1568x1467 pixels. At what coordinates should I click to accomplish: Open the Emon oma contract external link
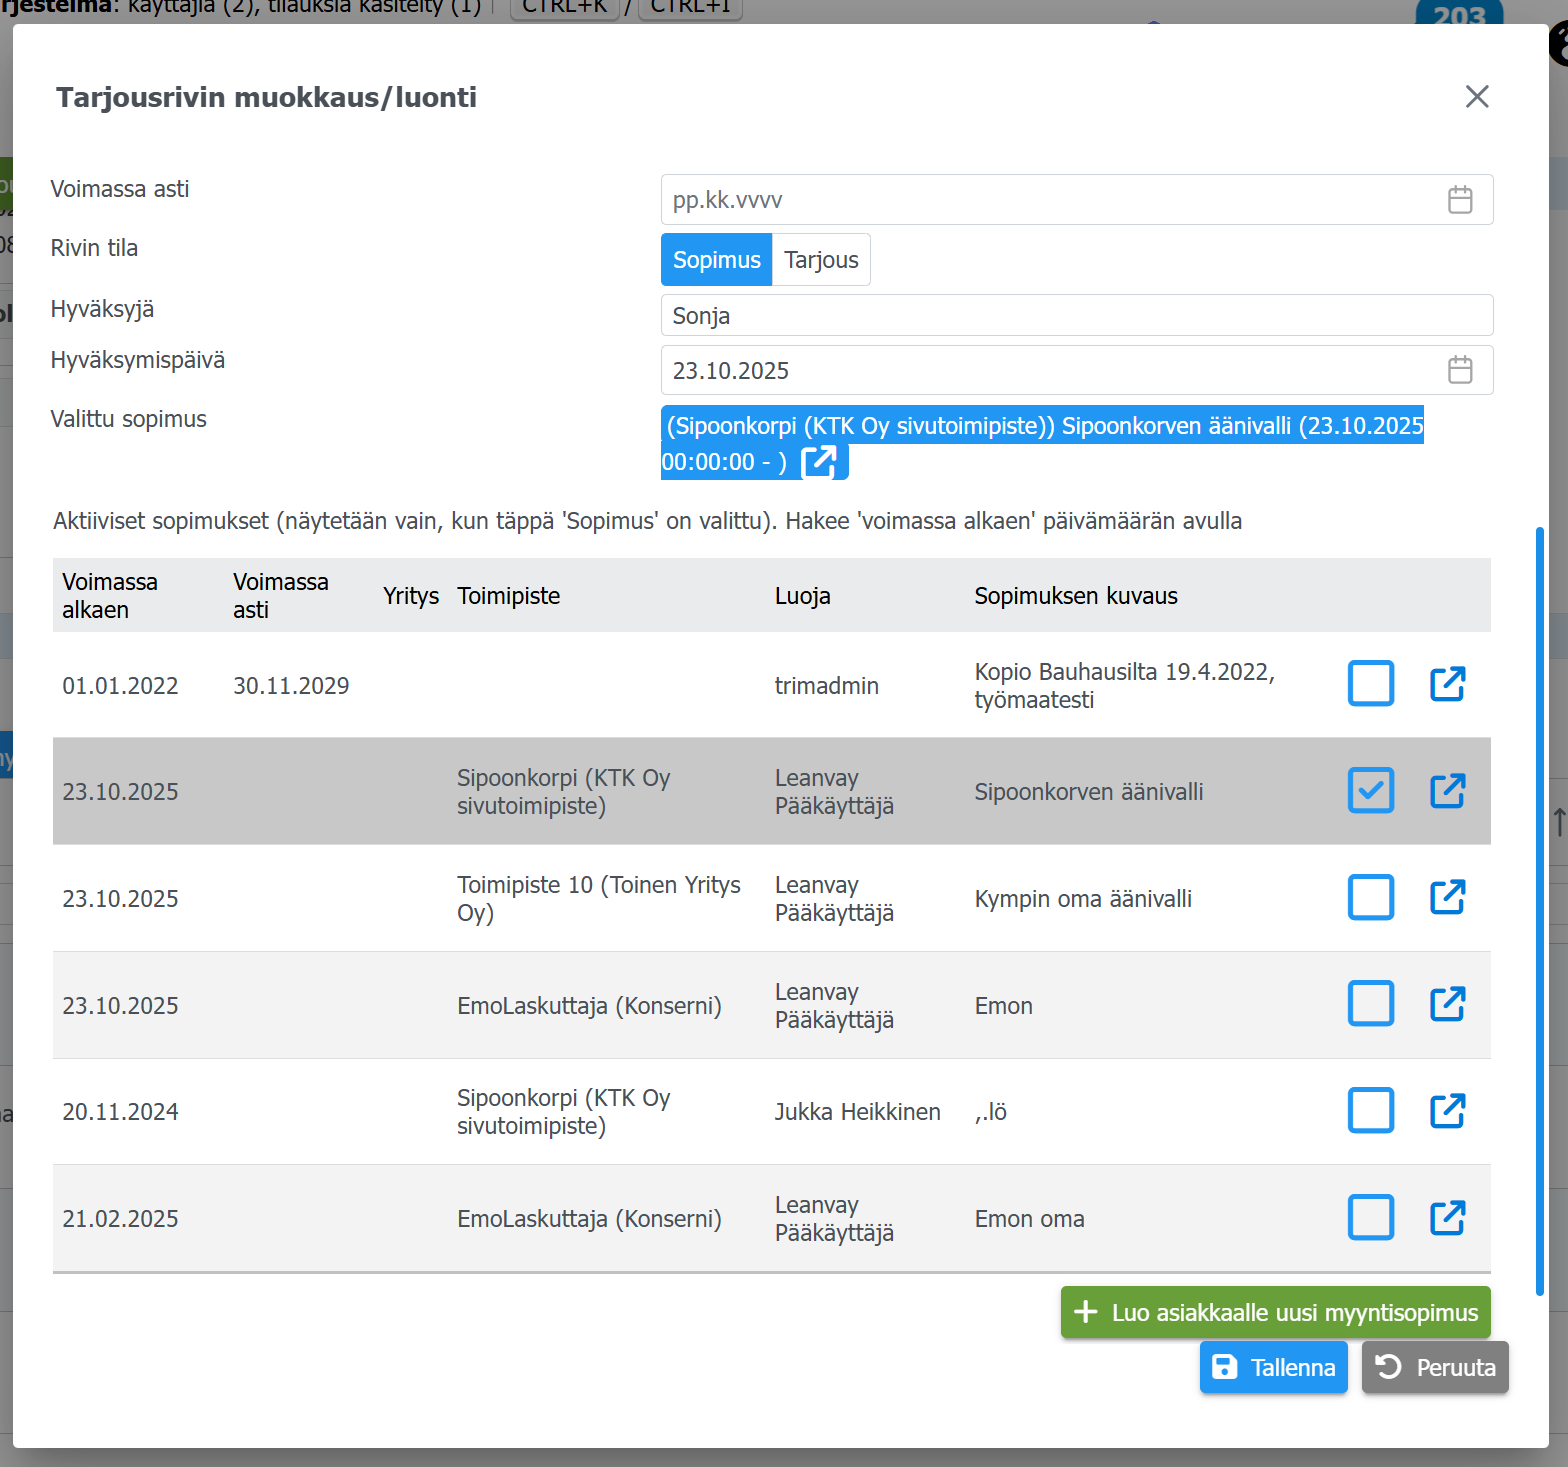pyautogui.click(x=1447, y=1218)
